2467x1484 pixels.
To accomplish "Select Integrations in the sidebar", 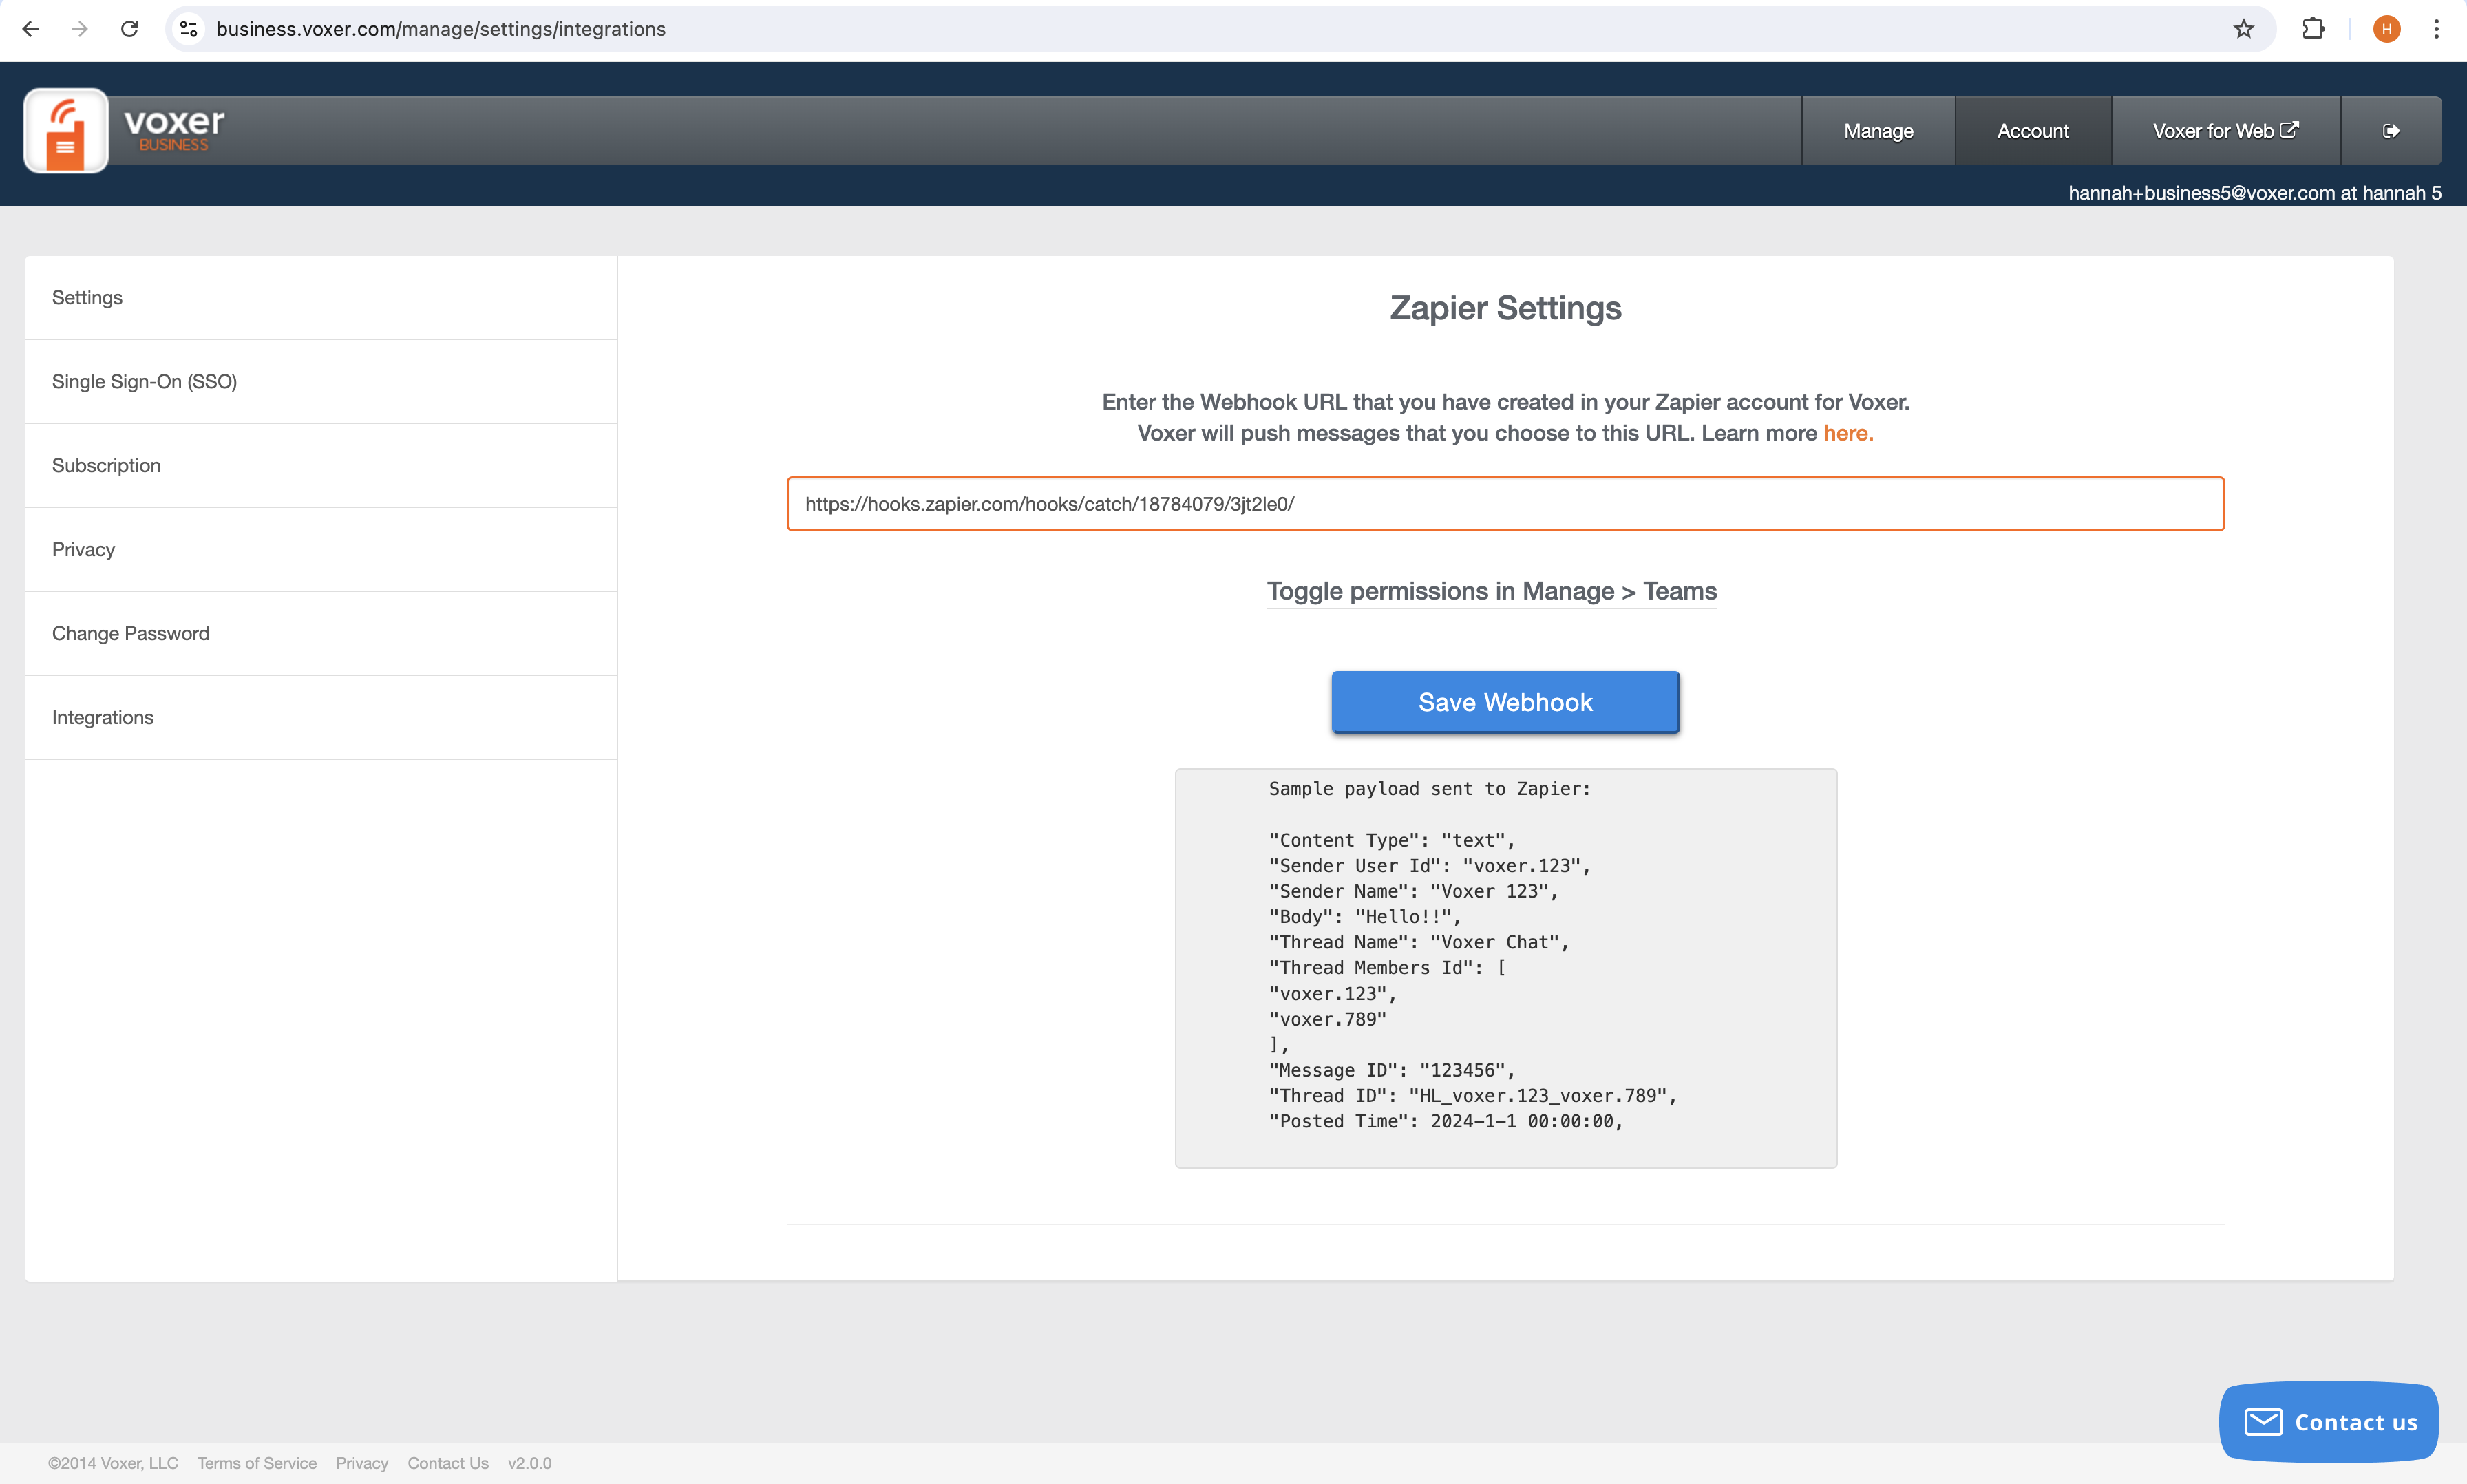I will coord(321,718).
